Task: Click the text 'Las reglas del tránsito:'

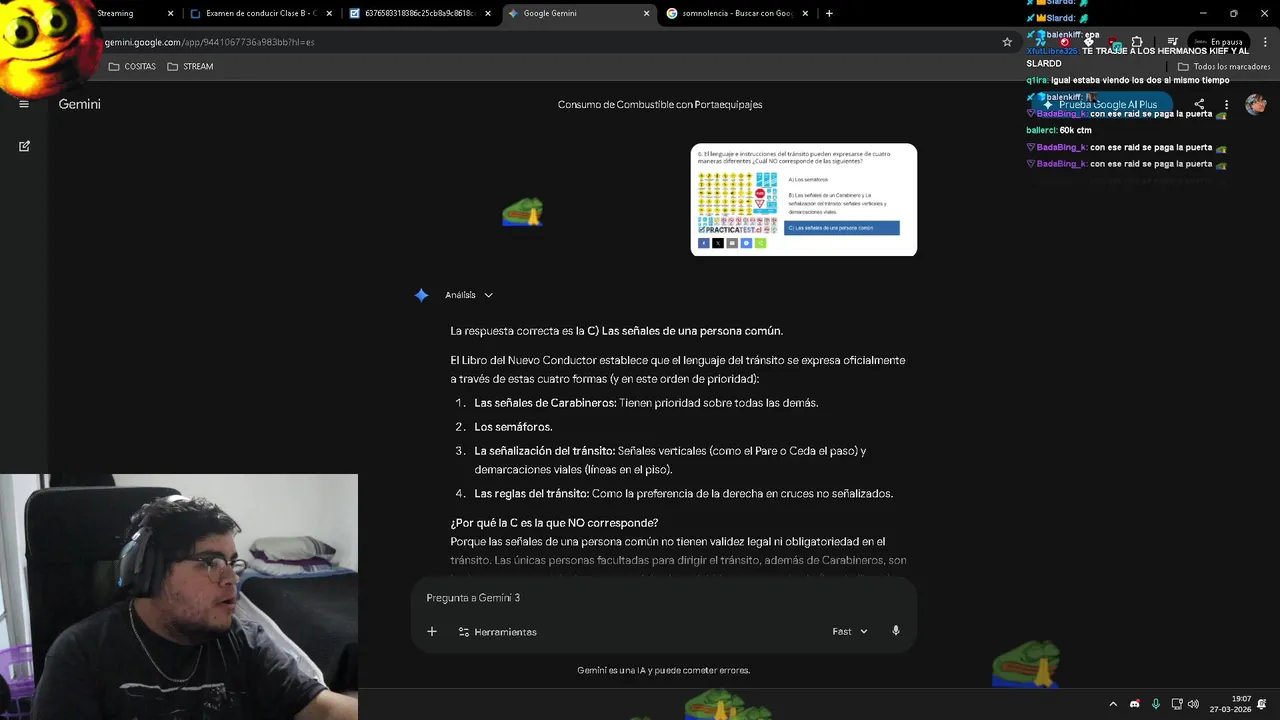Action: pyautogui.click(x=532, y=493)
